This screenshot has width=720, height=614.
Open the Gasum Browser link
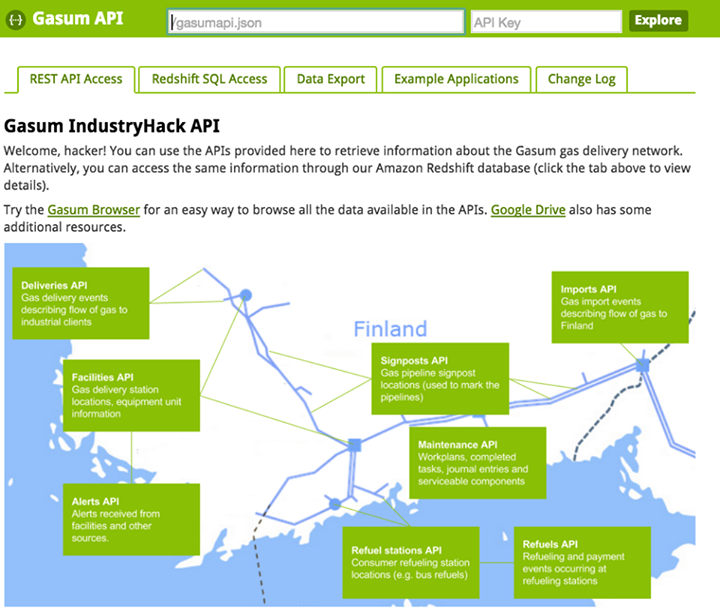coord(94,210)
